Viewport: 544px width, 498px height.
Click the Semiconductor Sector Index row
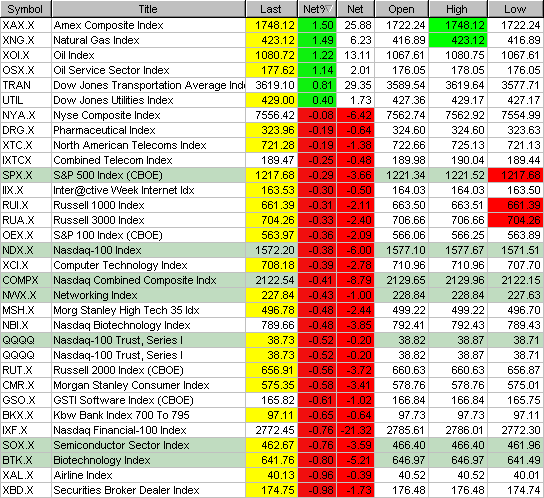(x=272, y=445)
